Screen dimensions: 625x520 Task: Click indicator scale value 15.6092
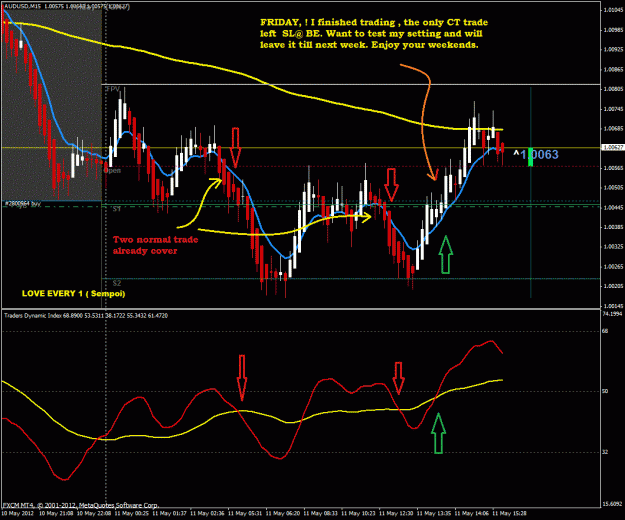coord(612,504)
